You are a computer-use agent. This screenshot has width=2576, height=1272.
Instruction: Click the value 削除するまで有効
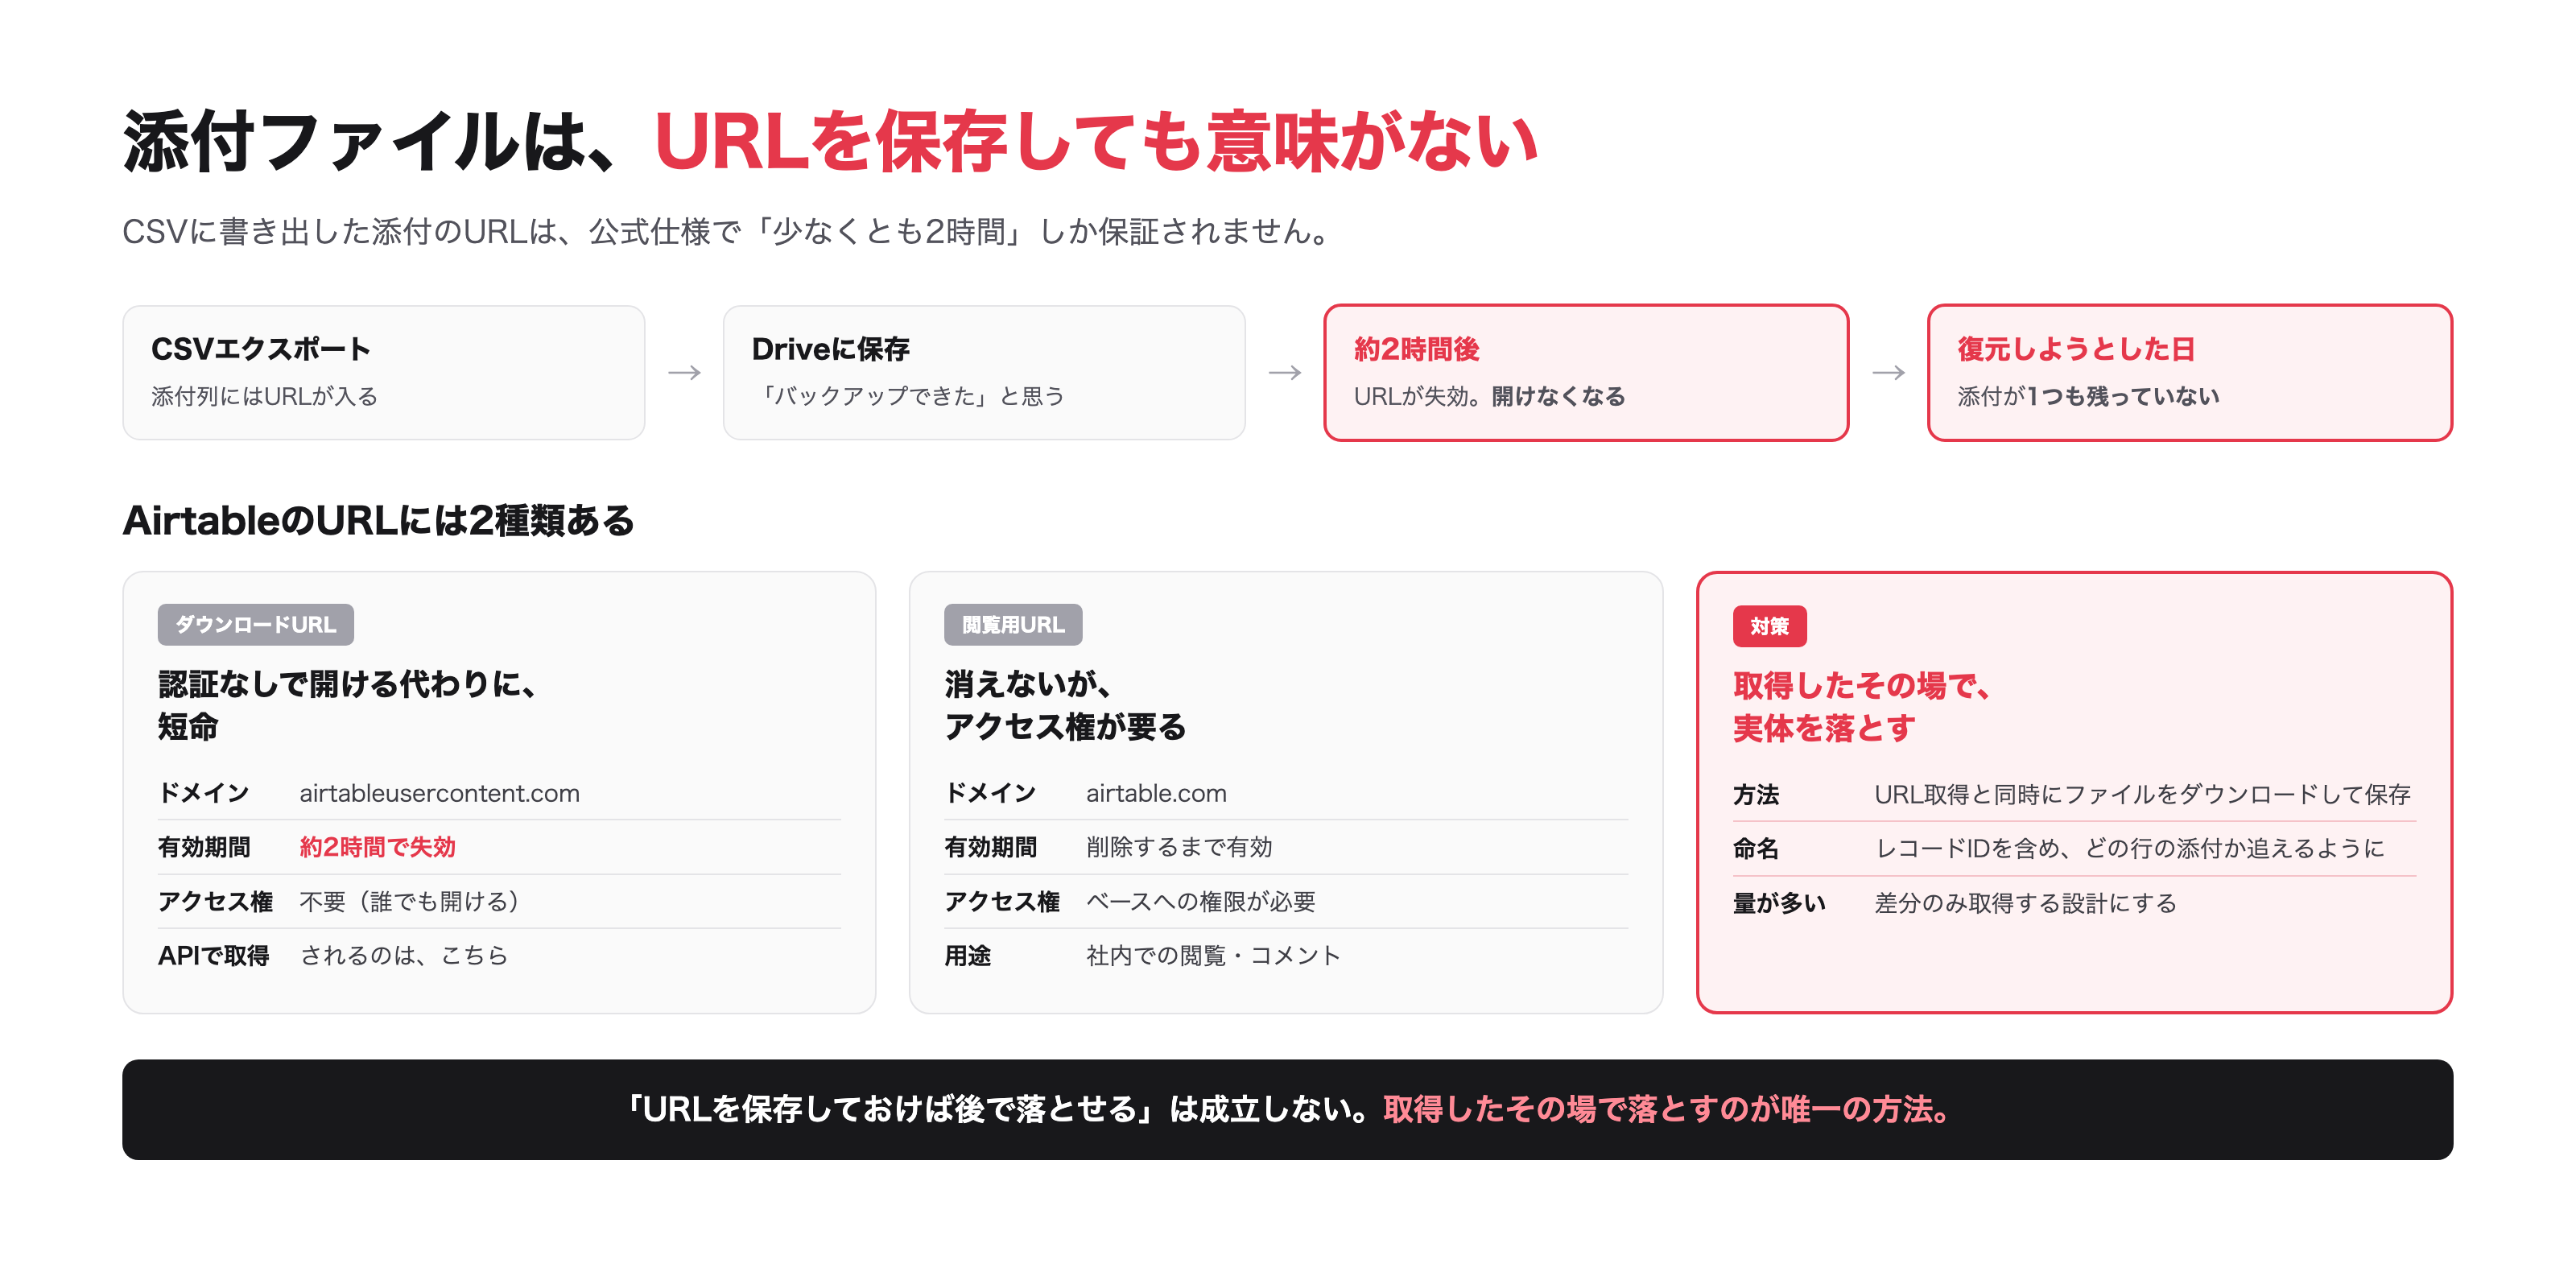point(1180,847)
